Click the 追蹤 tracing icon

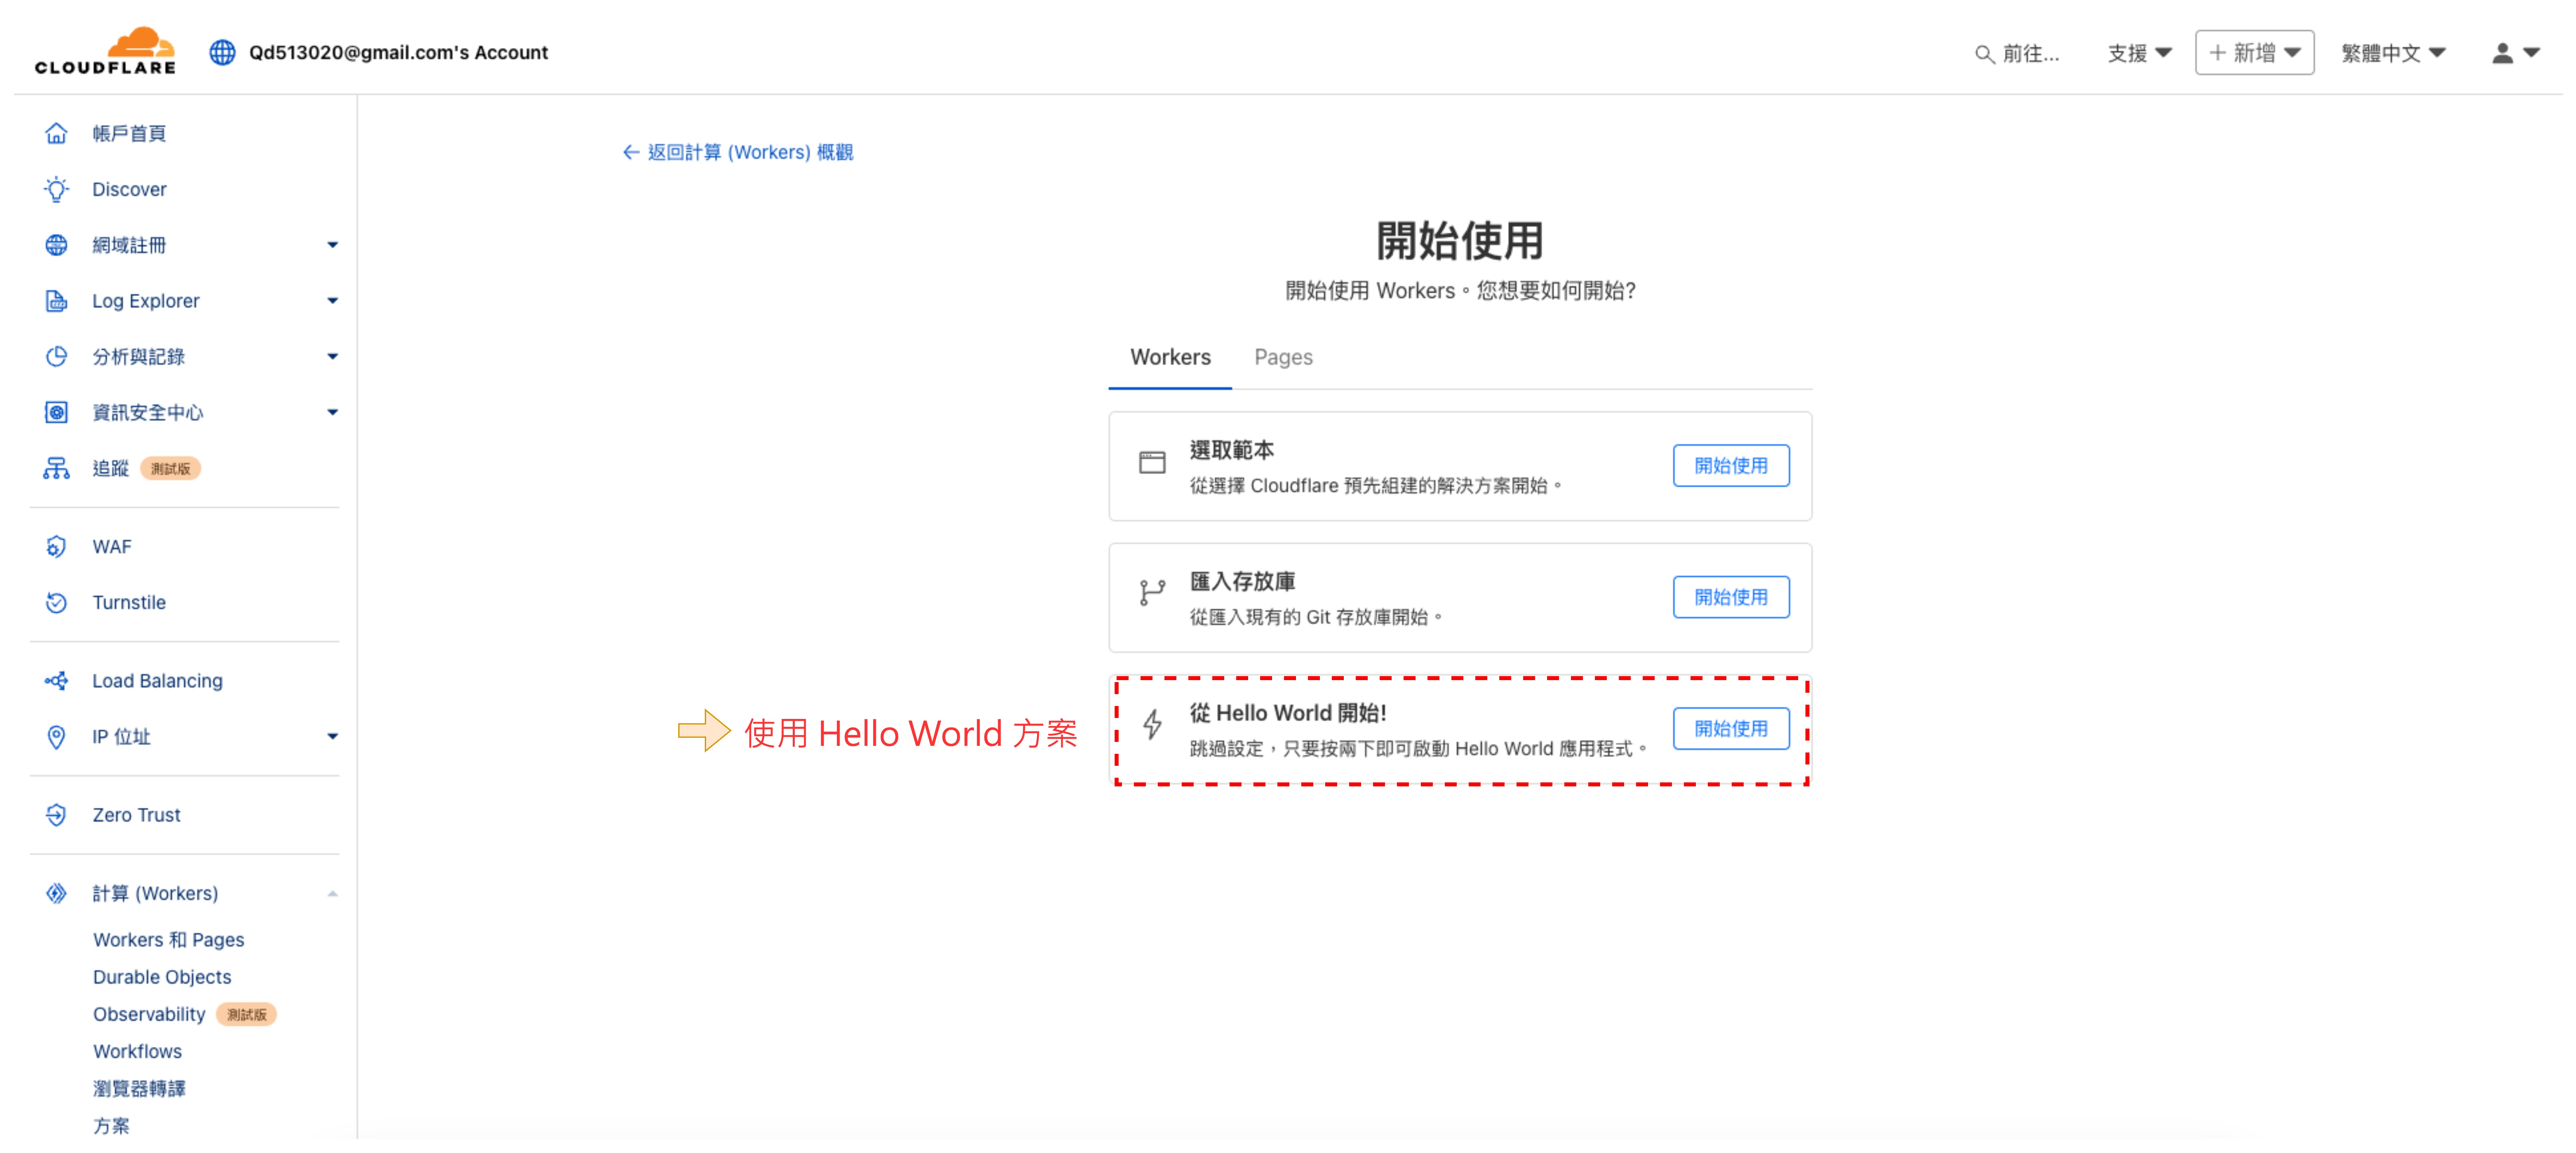(x=56, y=468)
